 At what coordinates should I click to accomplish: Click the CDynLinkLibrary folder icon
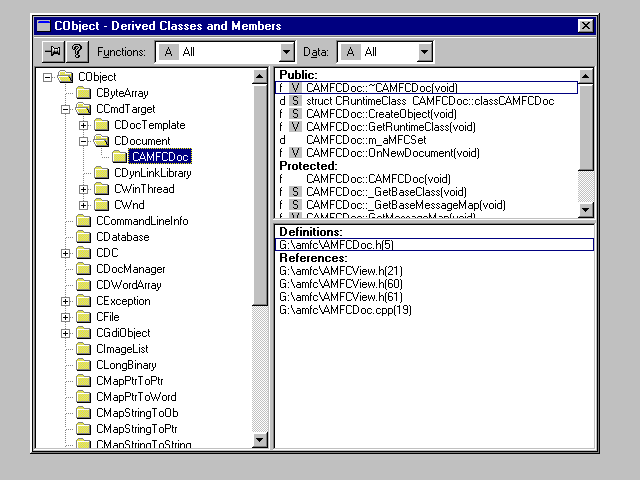click(102, 173)
